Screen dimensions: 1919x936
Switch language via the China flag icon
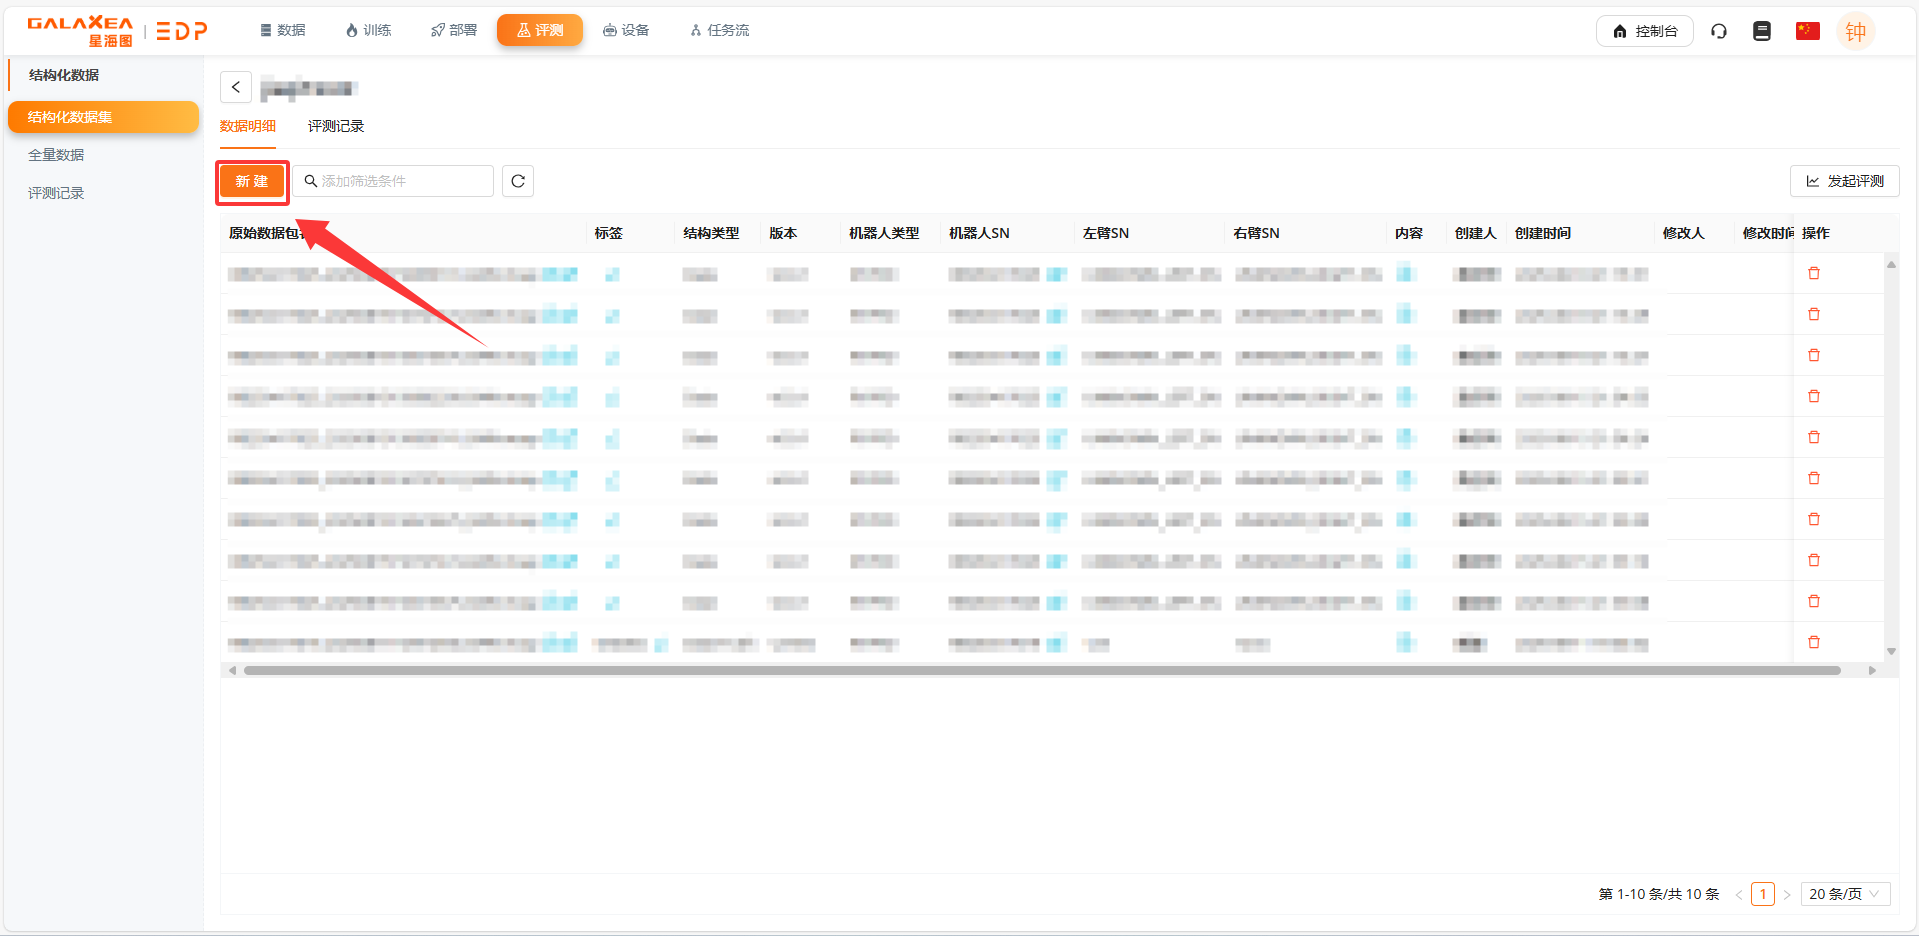point(1807,31)
